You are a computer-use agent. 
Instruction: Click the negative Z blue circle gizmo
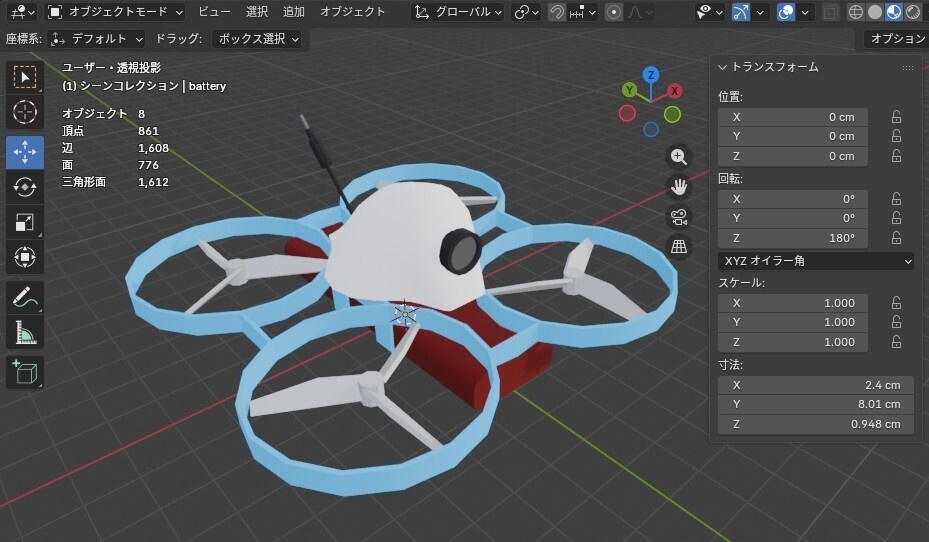[651, 129]
